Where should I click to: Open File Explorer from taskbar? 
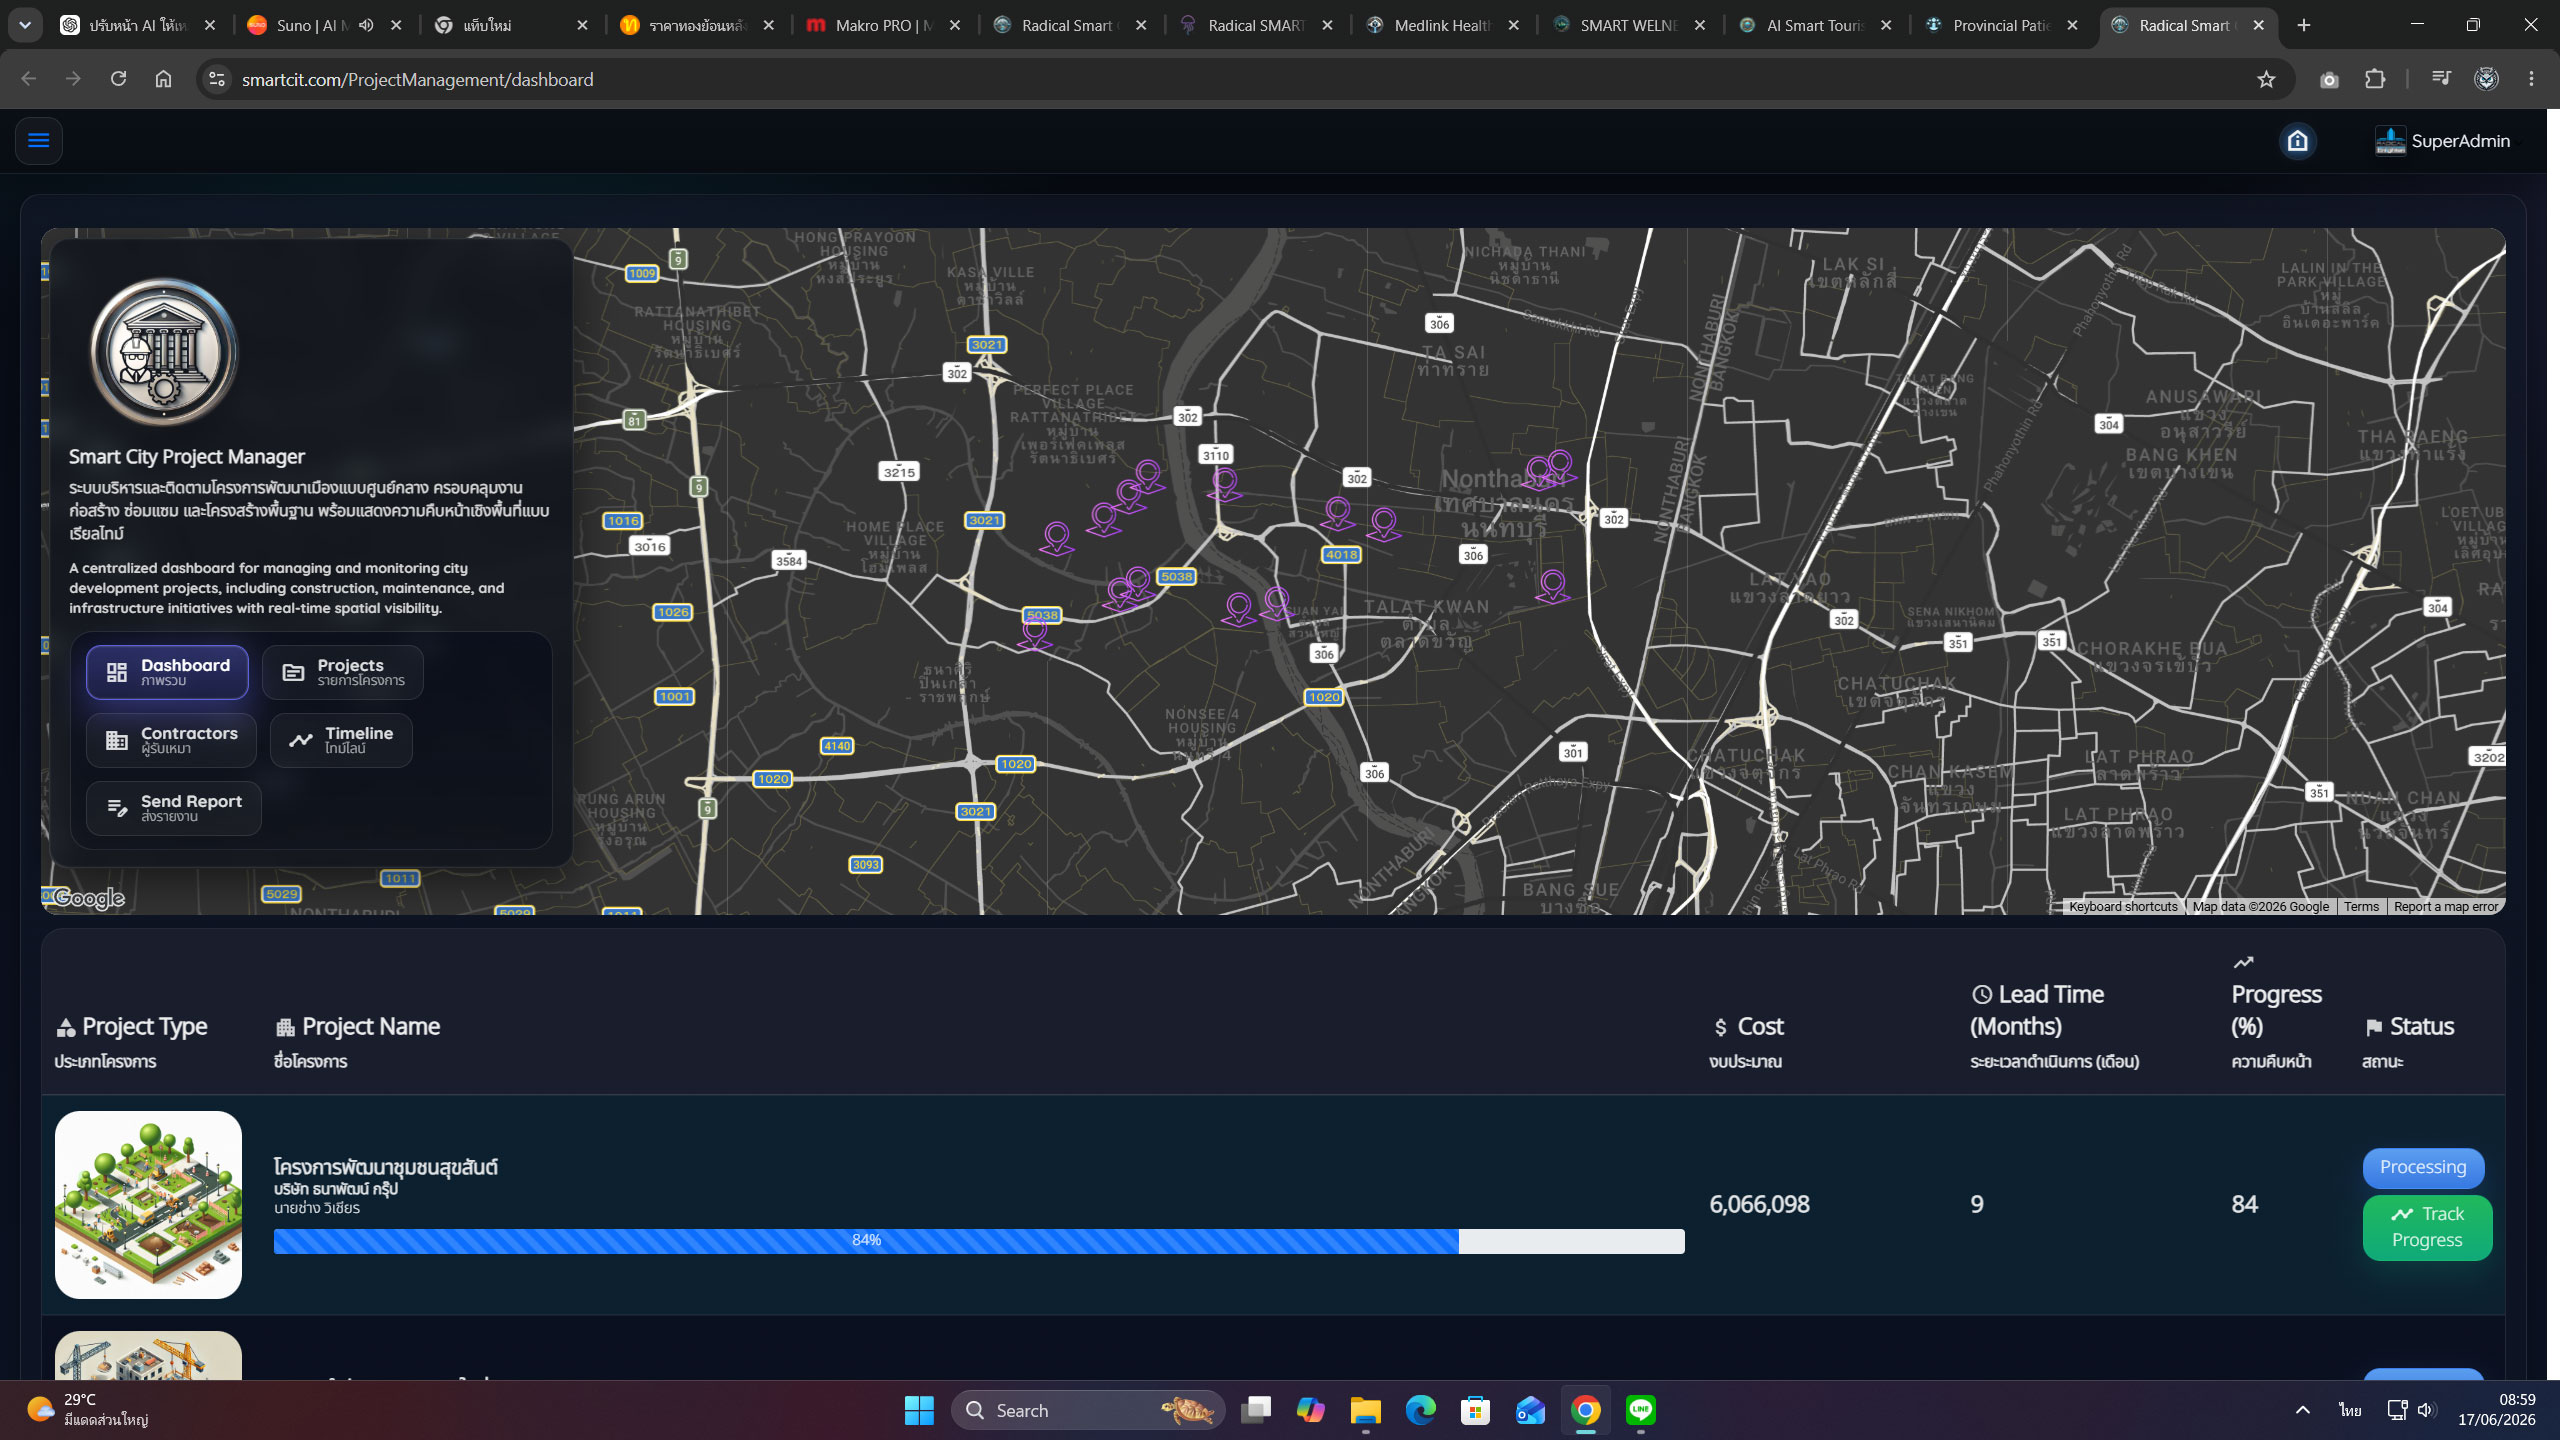click(1365, 1410)
